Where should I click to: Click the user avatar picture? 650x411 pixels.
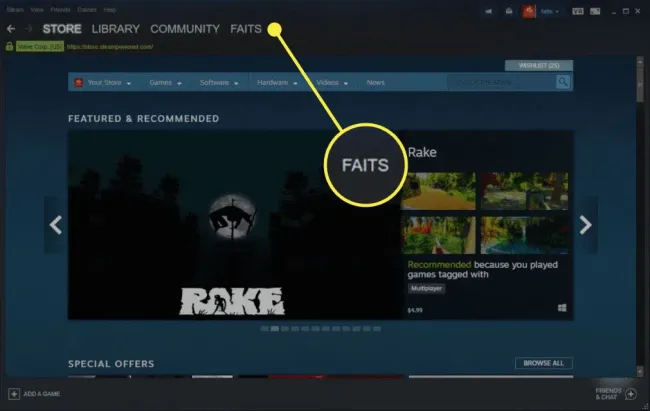tap(529, 11)
